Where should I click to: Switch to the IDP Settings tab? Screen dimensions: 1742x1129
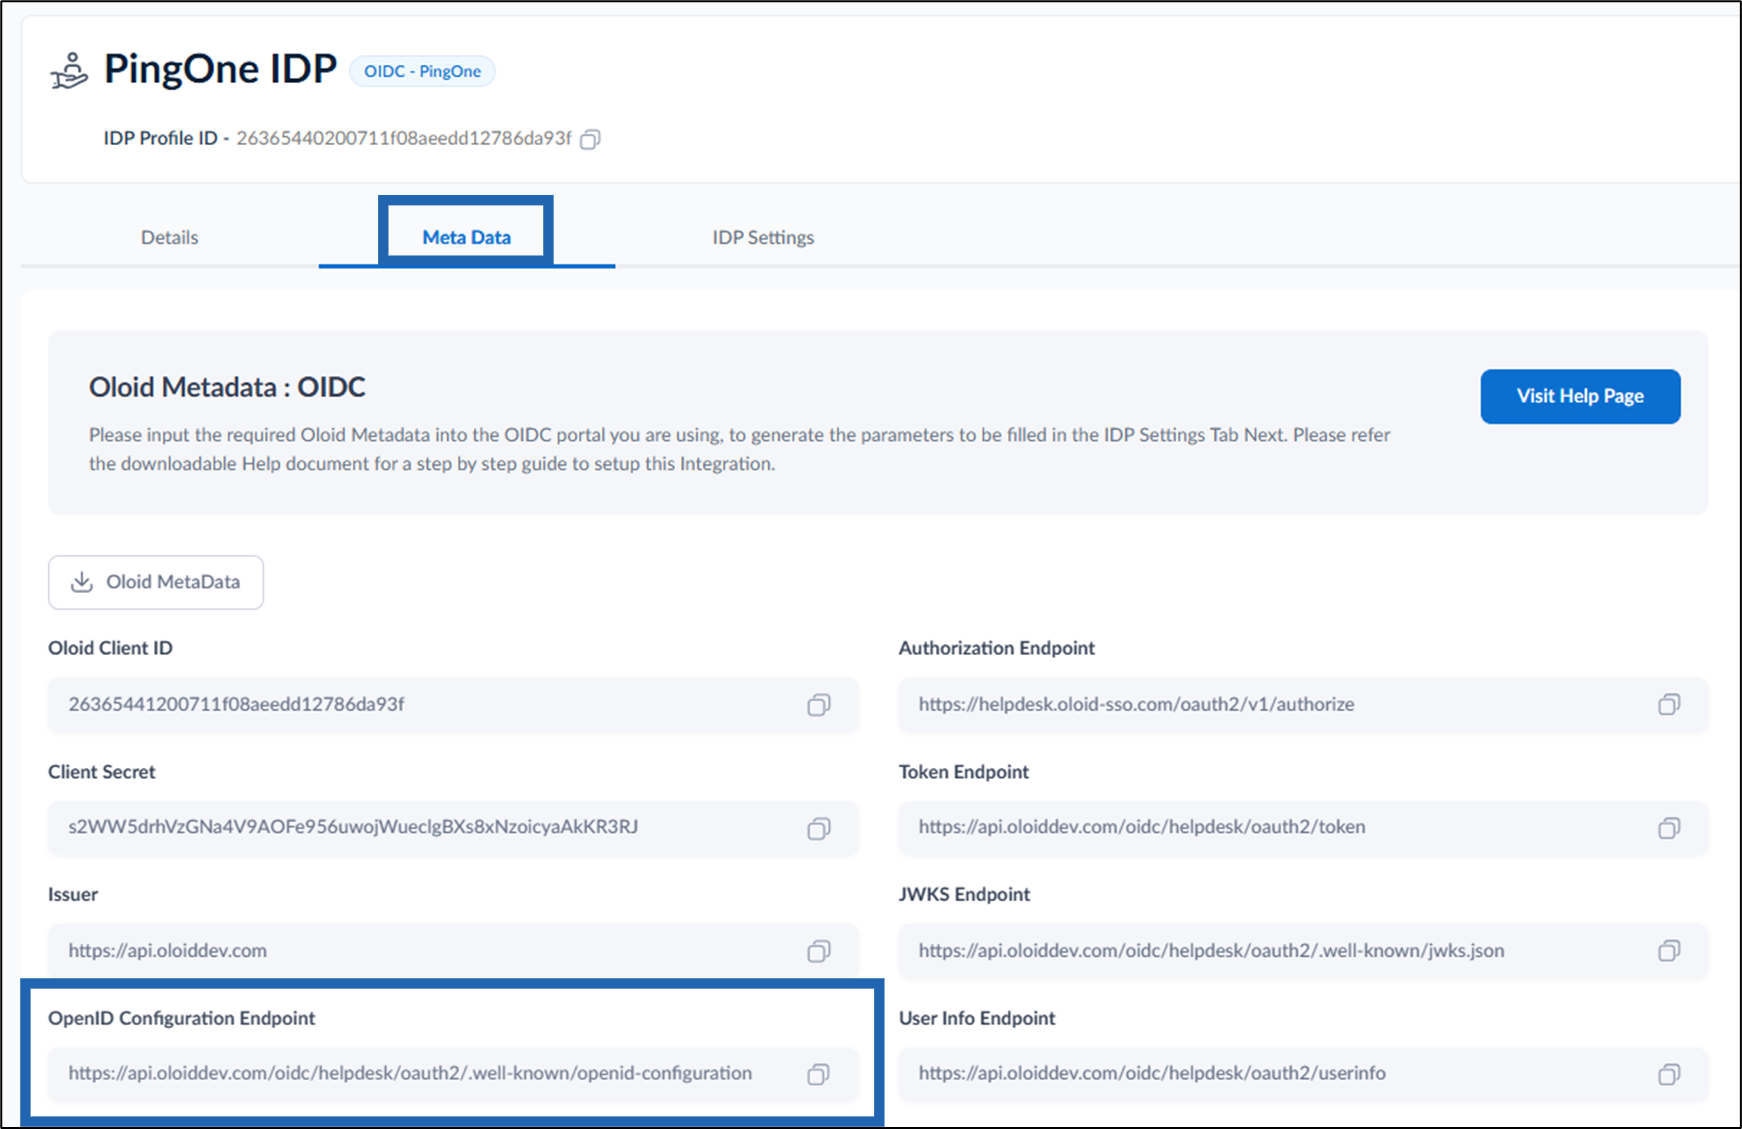point(763,237)
